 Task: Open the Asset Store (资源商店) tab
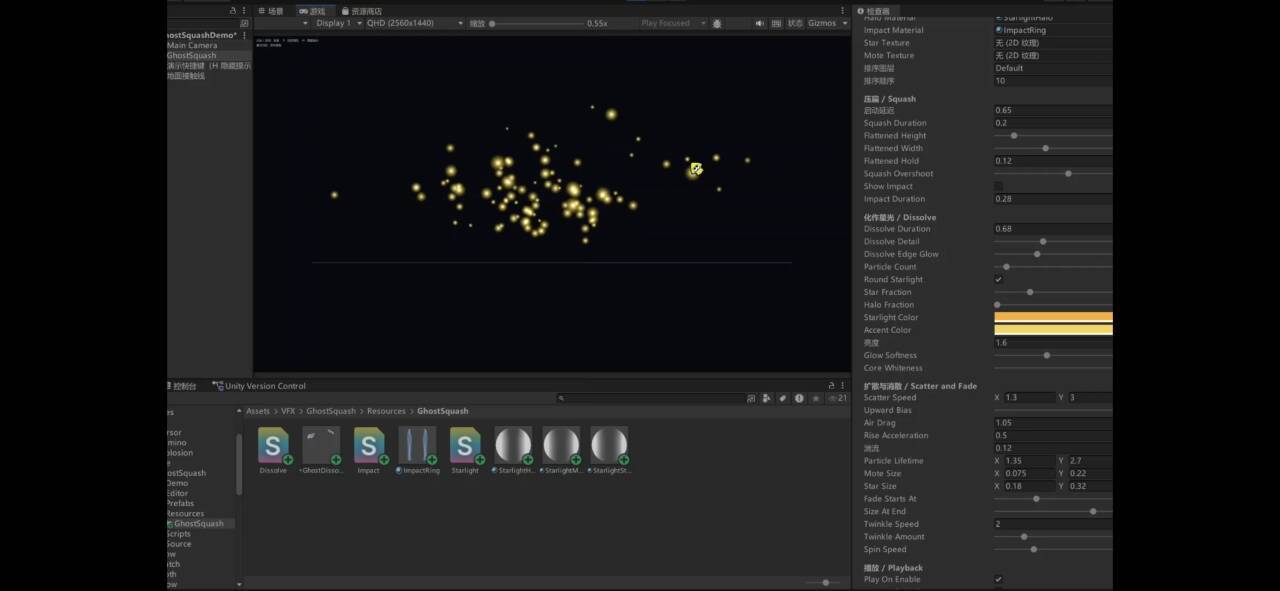pyautogui.click(x=361, y=11)
